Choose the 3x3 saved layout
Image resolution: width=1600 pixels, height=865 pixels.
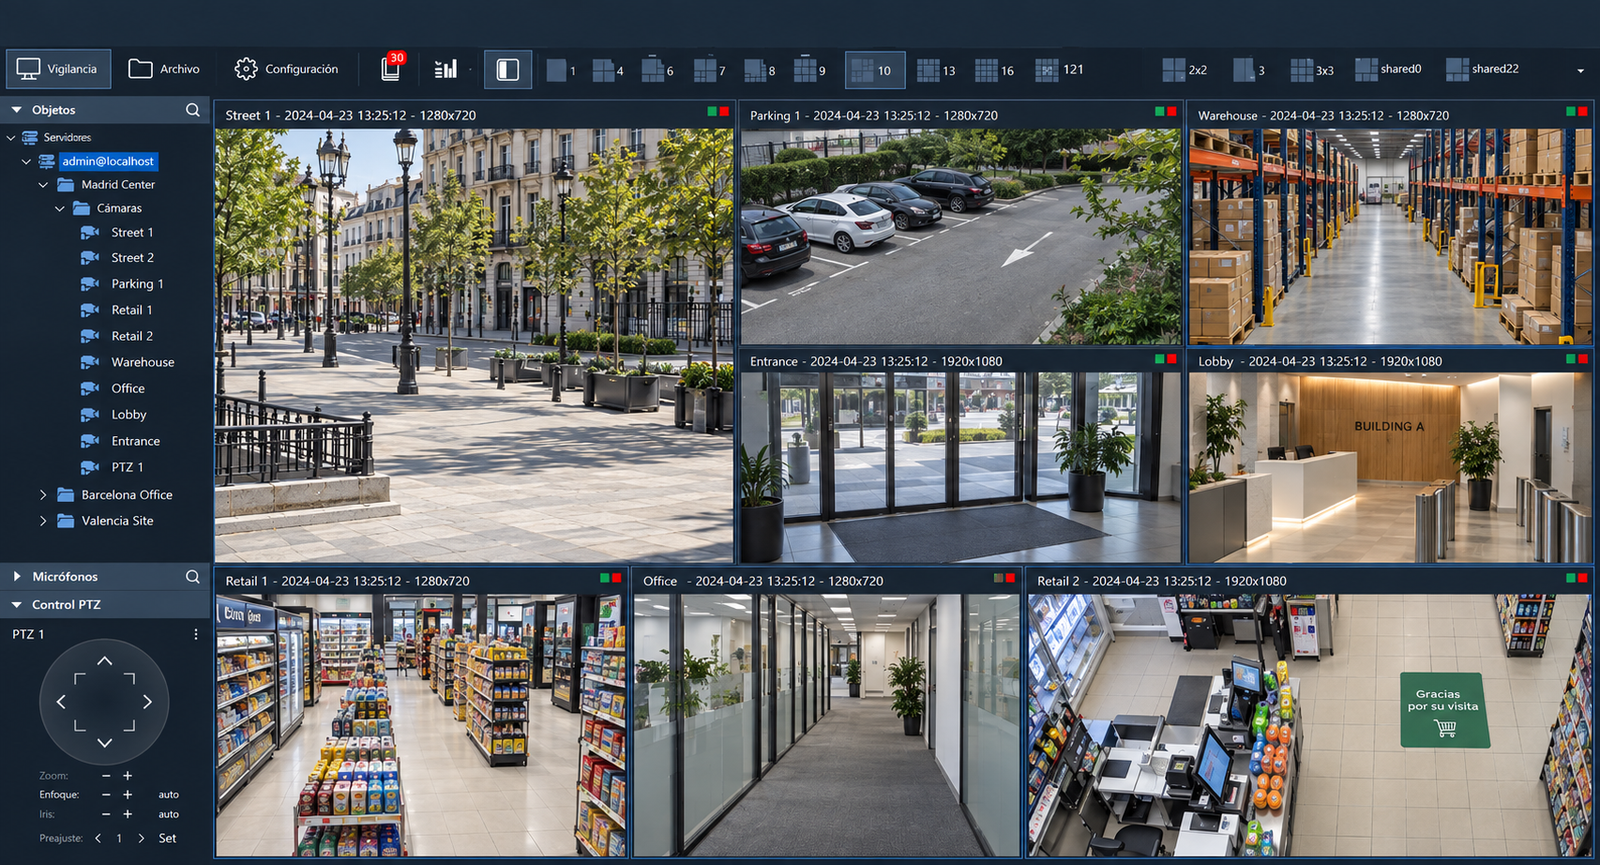pos(1312,70)
